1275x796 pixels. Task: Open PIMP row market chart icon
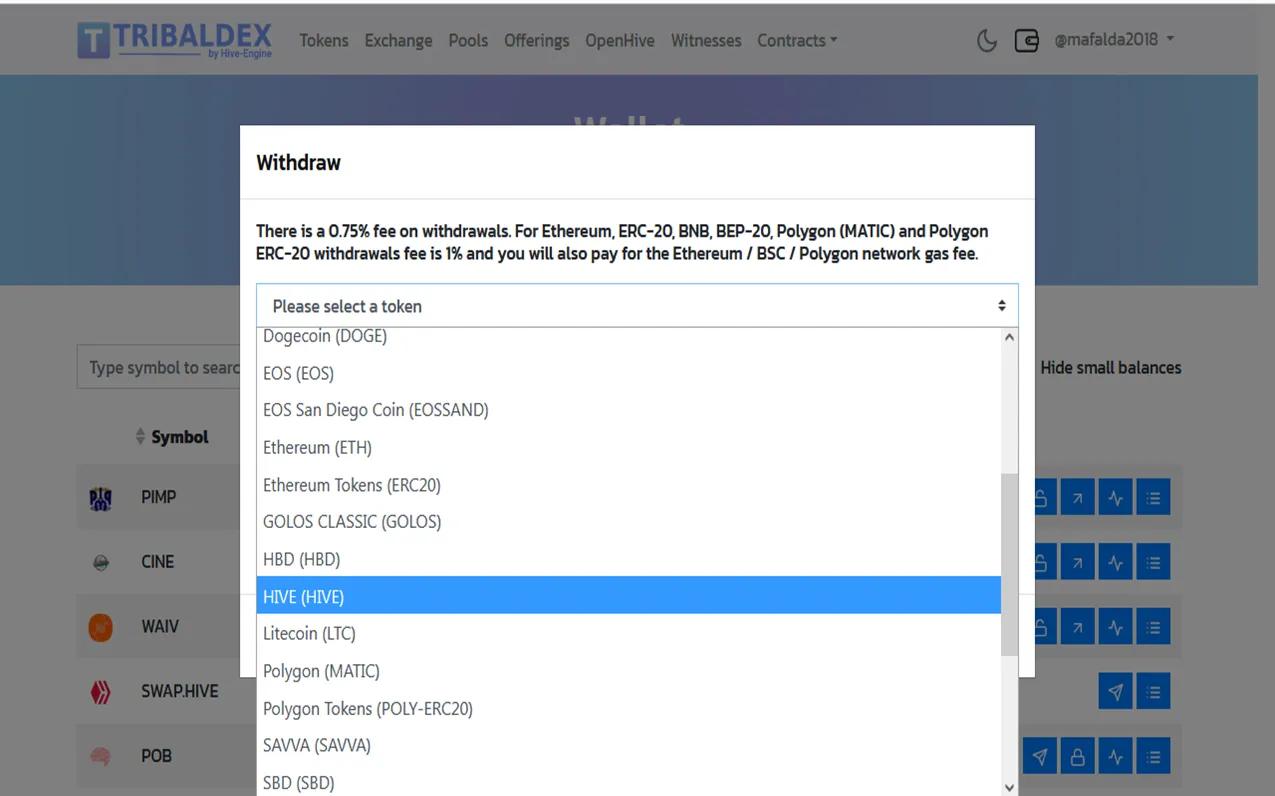pos(1115,497)
